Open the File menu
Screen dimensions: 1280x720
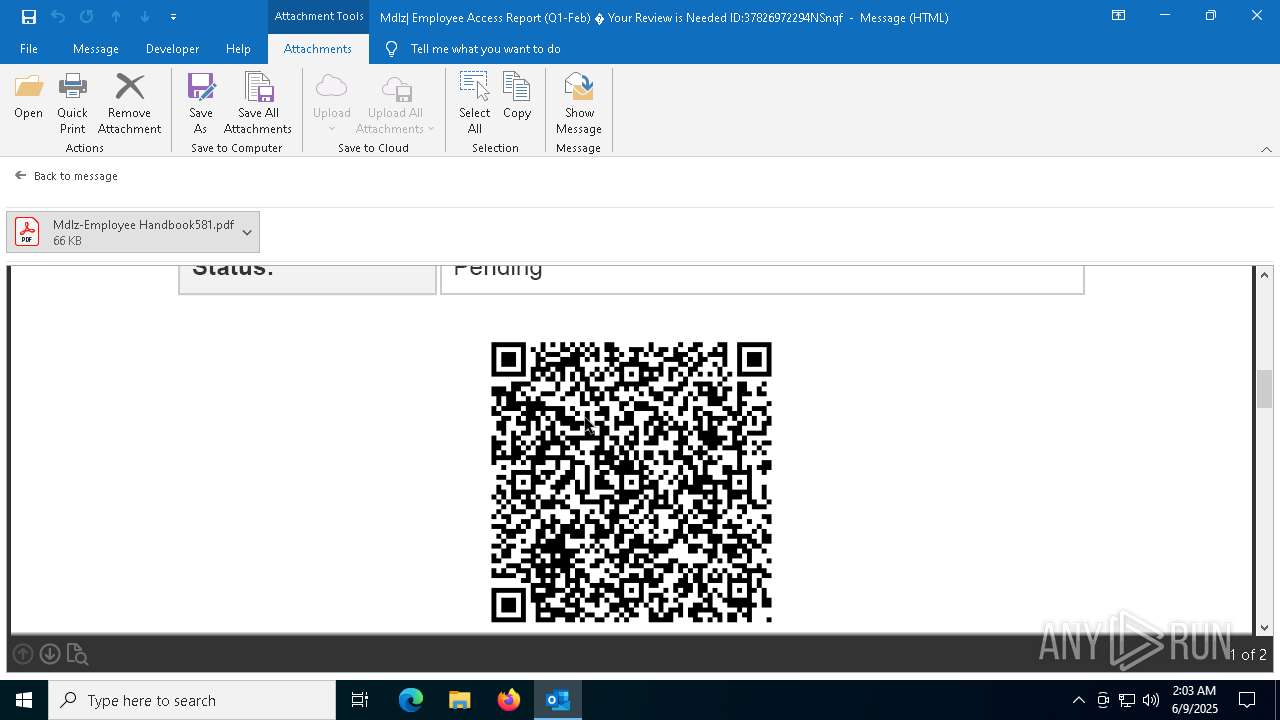pos(29,49)
